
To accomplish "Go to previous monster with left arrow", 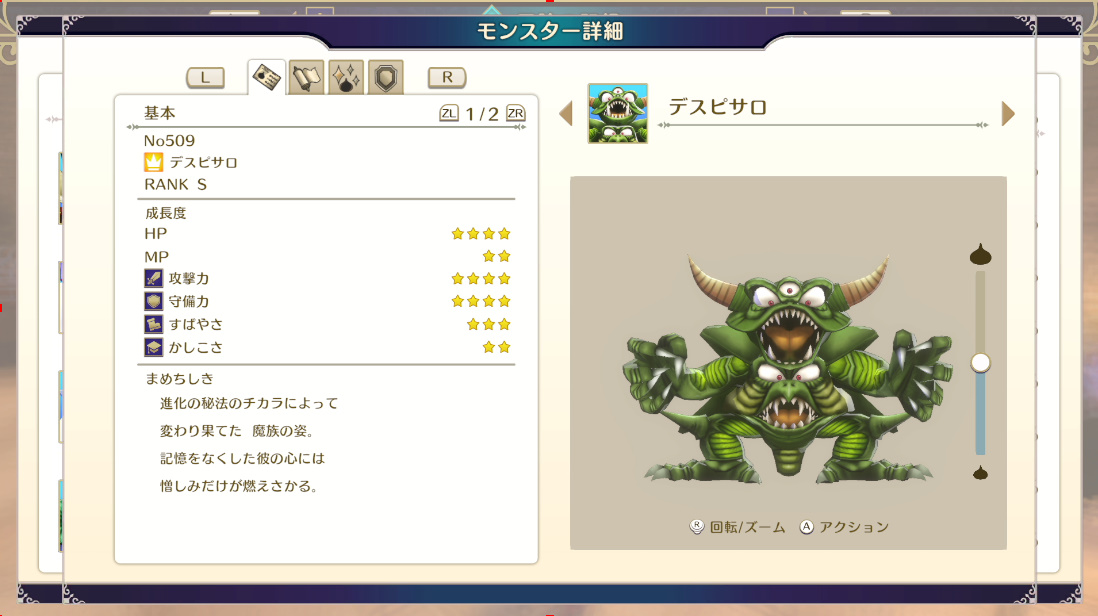I will click(x=566, y=113).
